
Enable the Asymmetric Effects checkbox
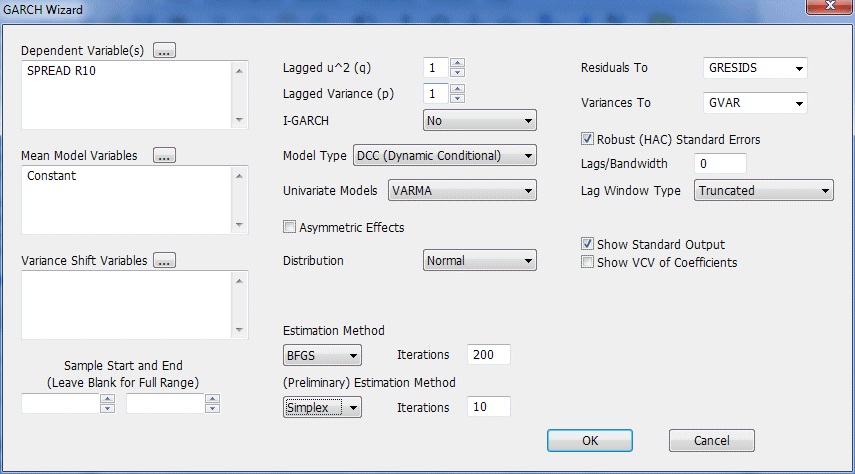pyautogui.click(x=291, y=228)
